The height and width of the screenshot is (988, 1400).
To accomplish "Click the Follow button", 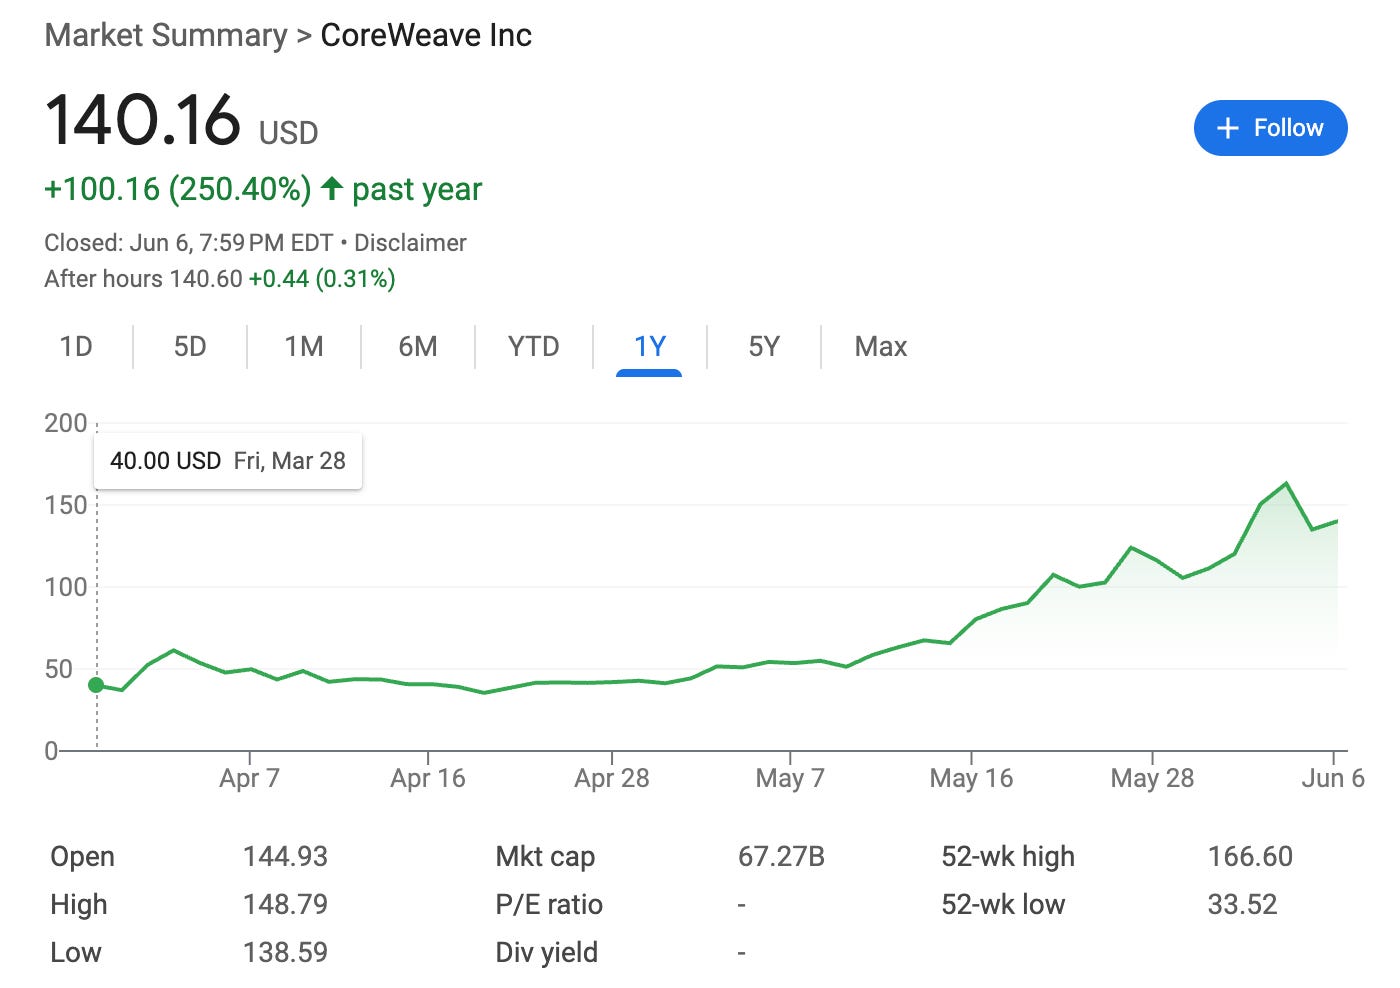I will pos(1270,128).
